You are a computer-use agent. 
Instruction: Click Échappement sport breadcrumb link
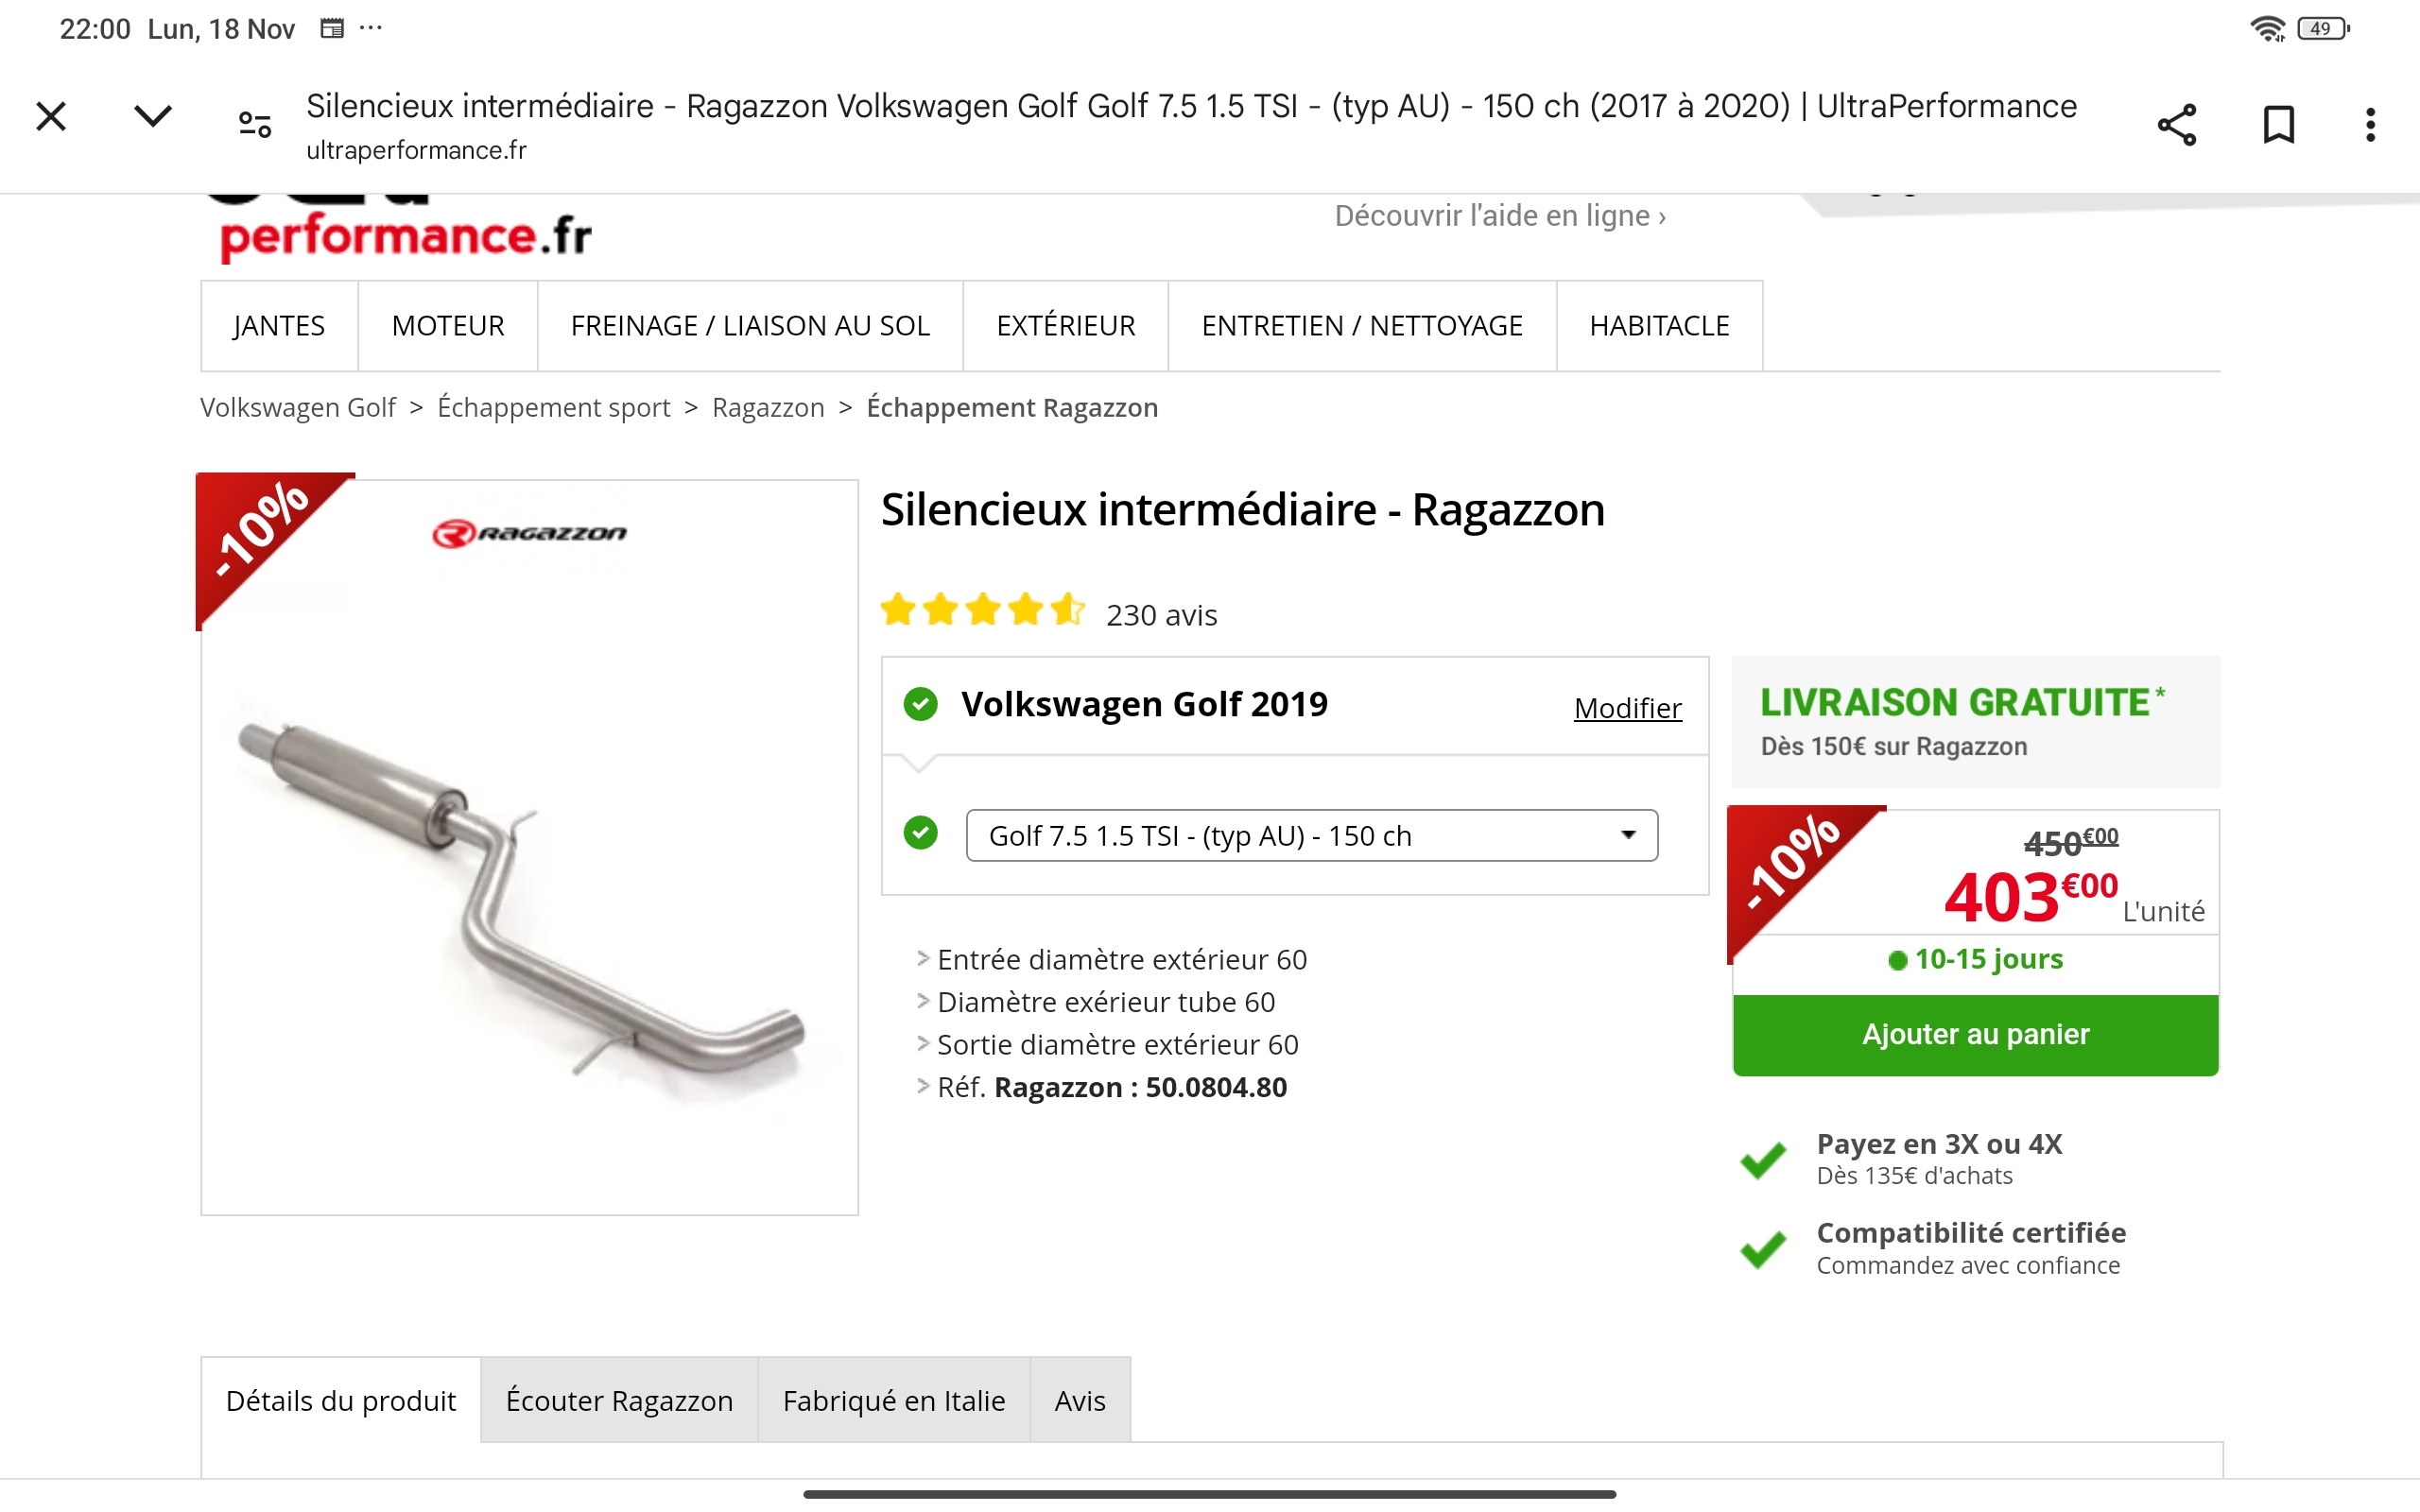(554, 408)
